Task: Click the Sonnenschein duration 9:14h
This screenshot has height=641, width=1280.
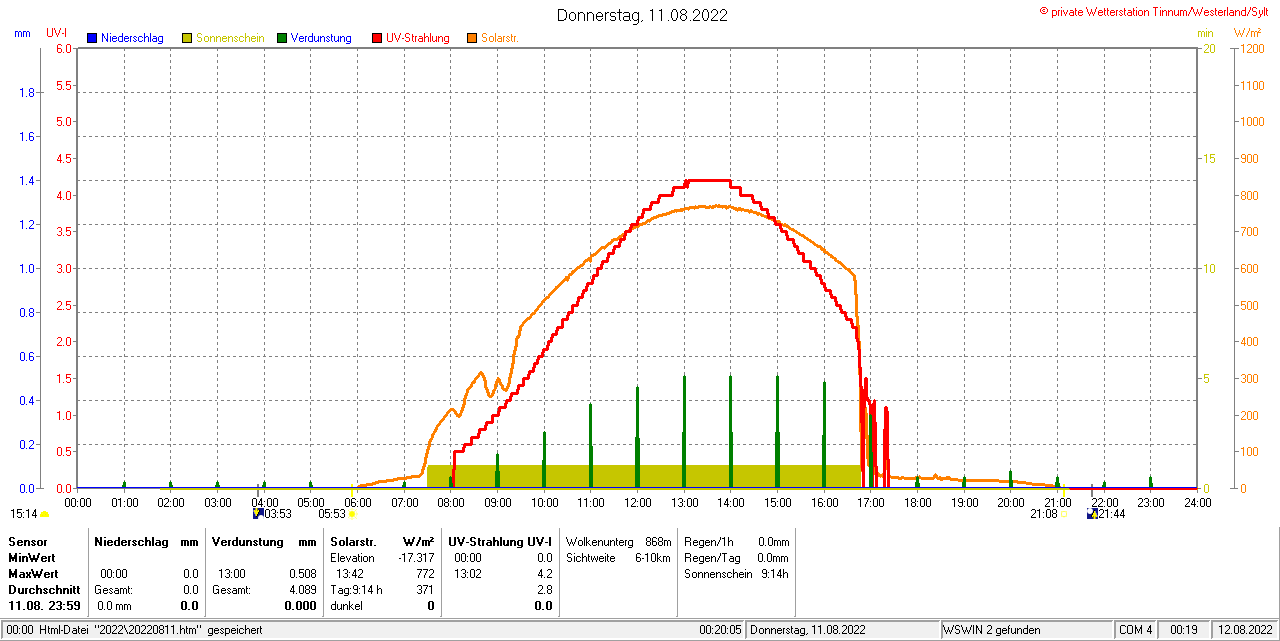Action: point(775,573)
